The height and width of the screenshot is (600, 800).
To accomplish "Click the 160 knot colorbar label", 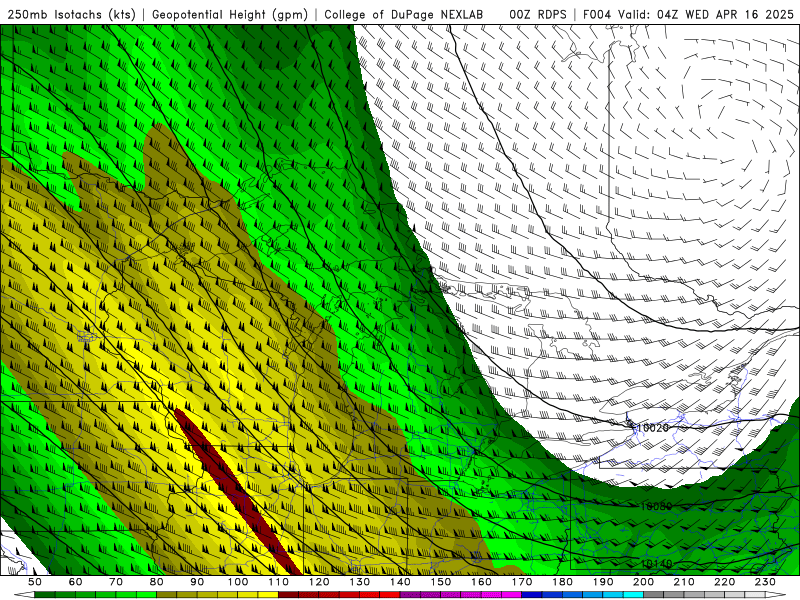I will (x=482, y=582).
